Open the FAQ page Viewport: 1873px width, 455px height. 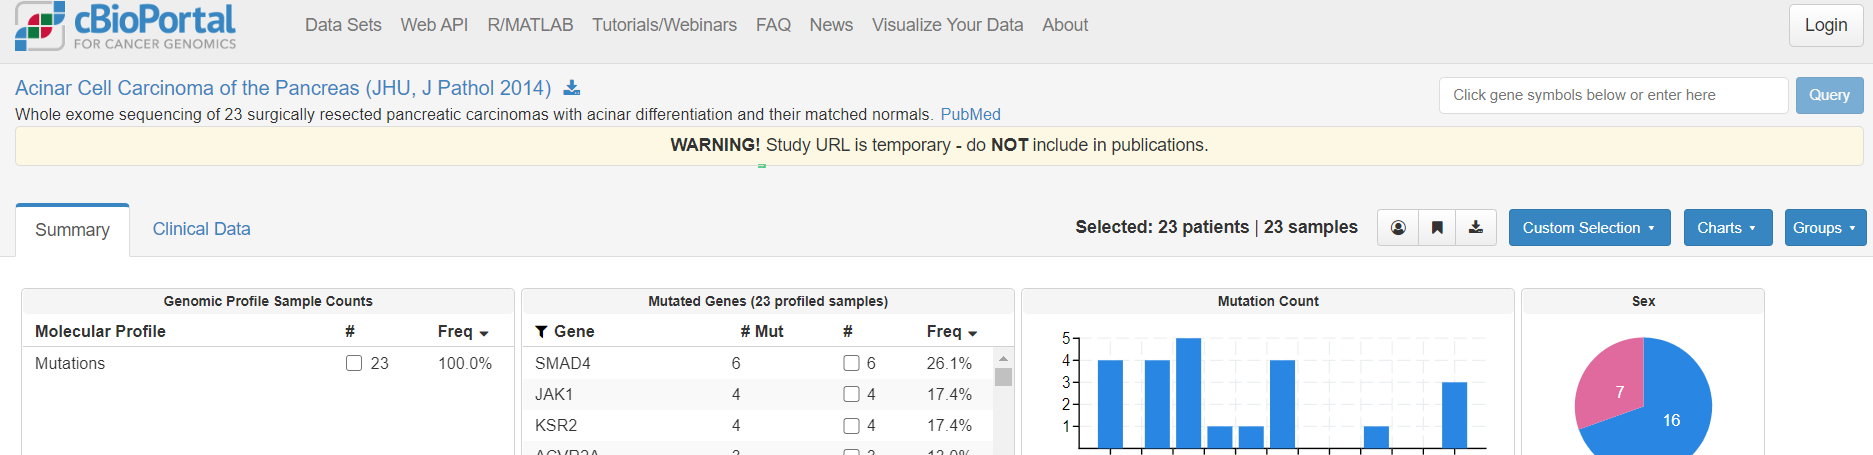coord(773,25)
